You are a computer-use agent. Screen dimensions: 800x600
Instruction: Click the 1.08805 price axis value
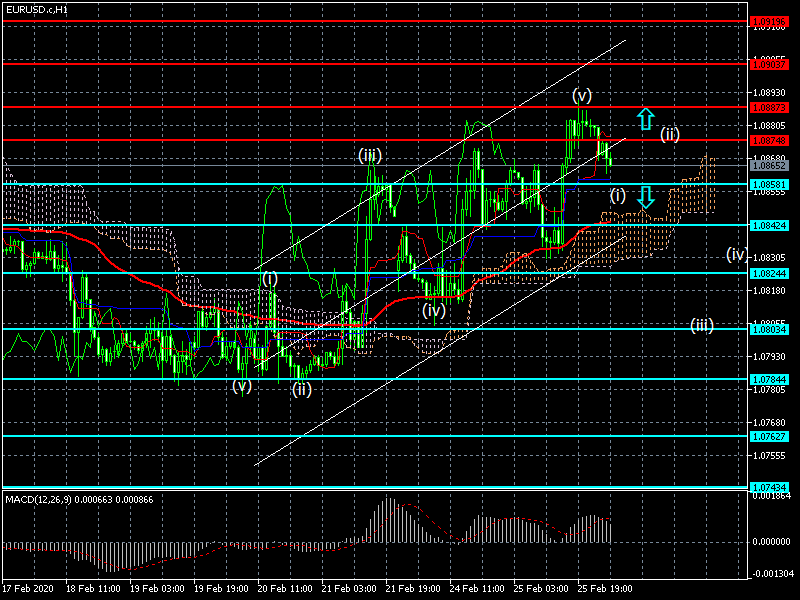click(x=769, y=125)
